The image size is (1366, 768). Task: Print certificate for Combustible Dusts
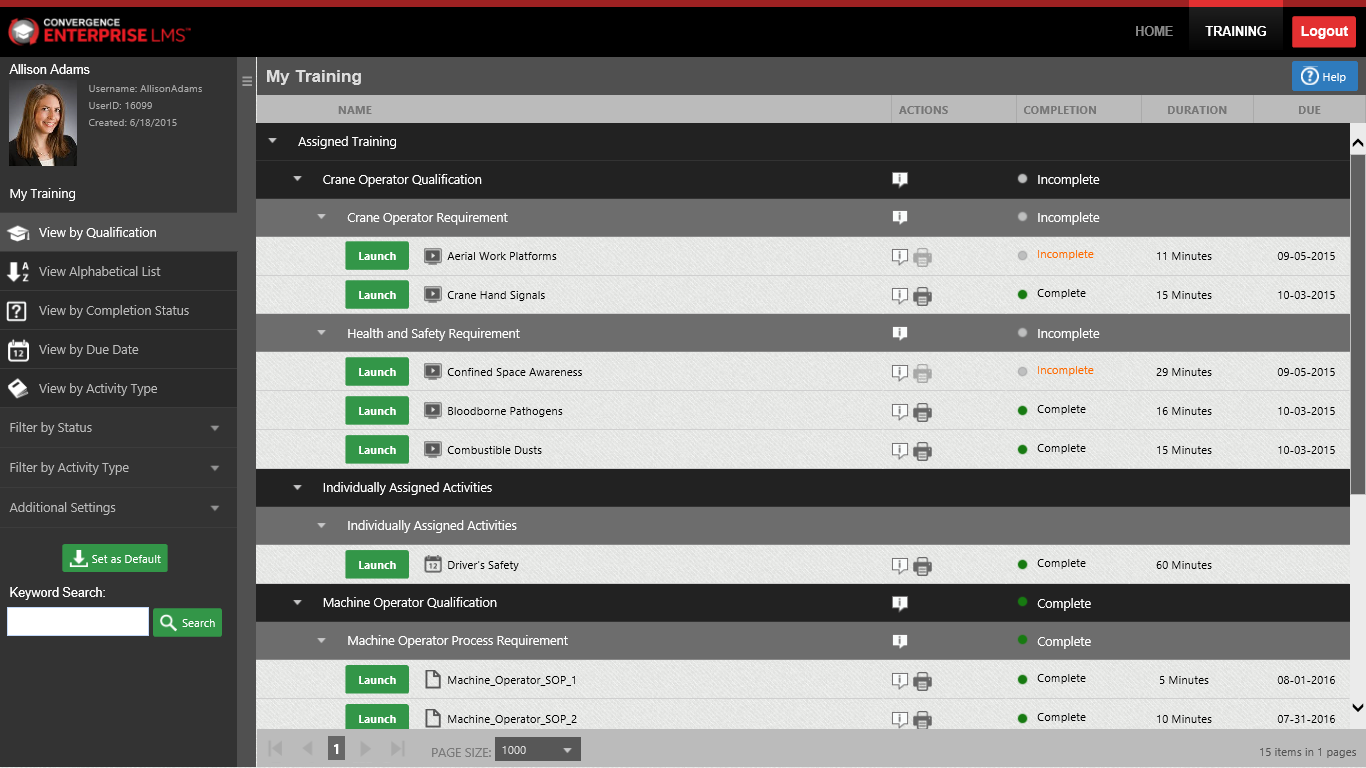pos(923,451)
